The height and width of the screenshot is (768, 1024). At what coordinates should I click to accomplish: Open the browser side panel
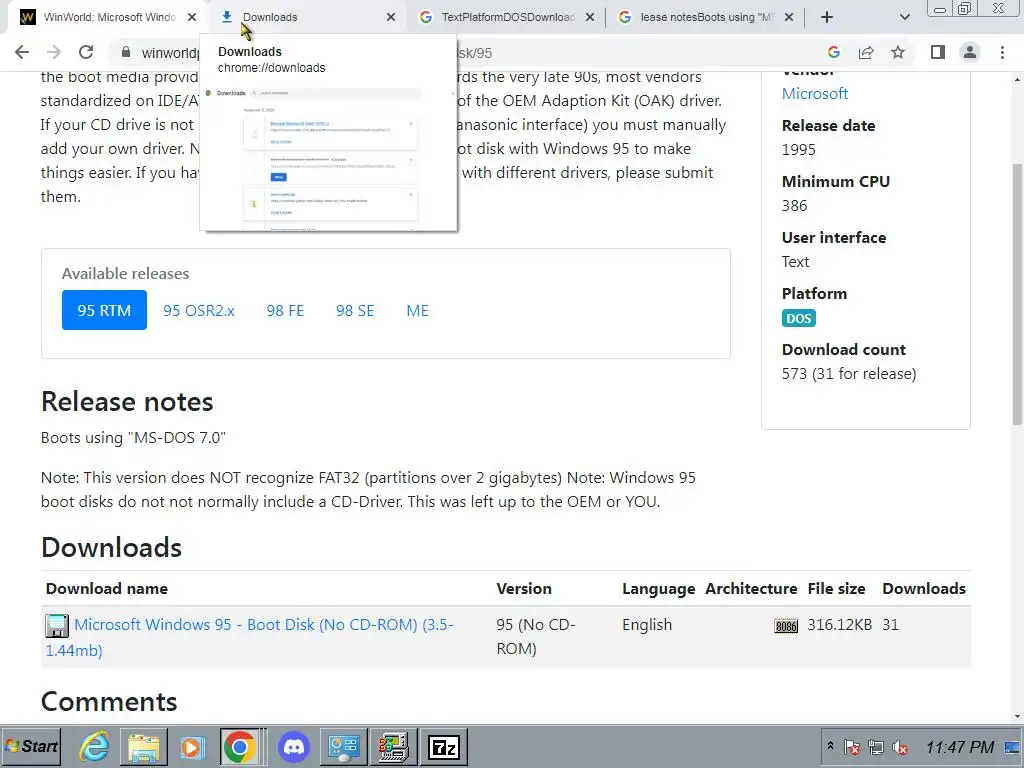938,52
